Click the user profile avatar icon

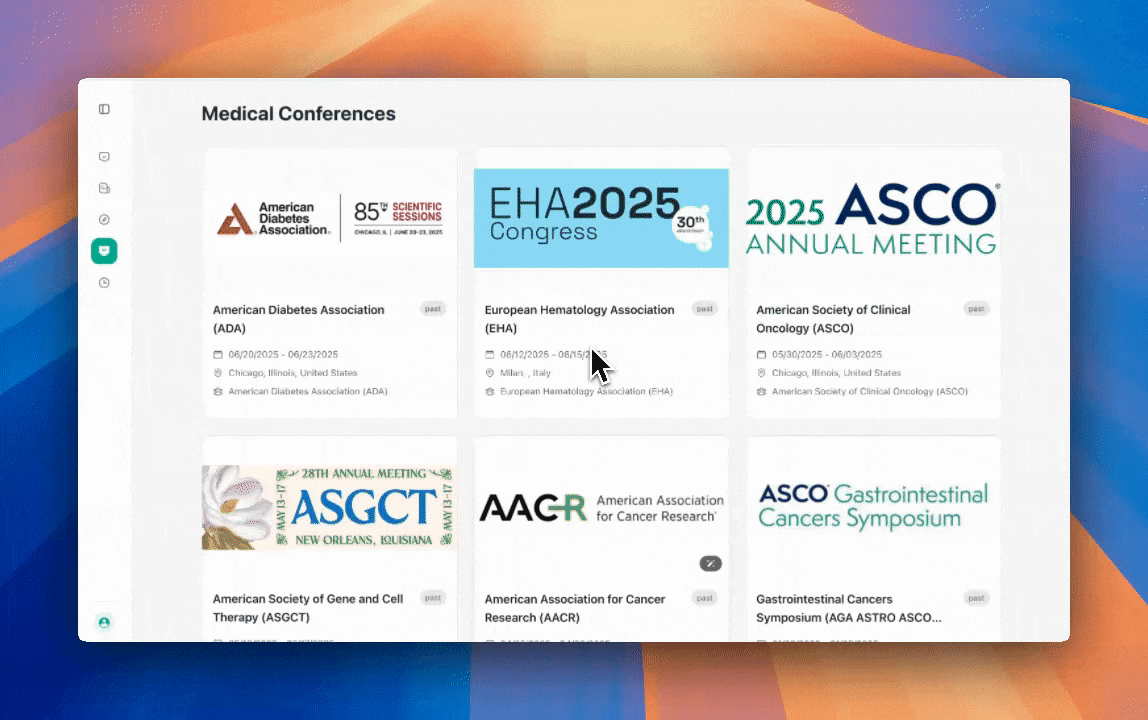pos(104,622)
